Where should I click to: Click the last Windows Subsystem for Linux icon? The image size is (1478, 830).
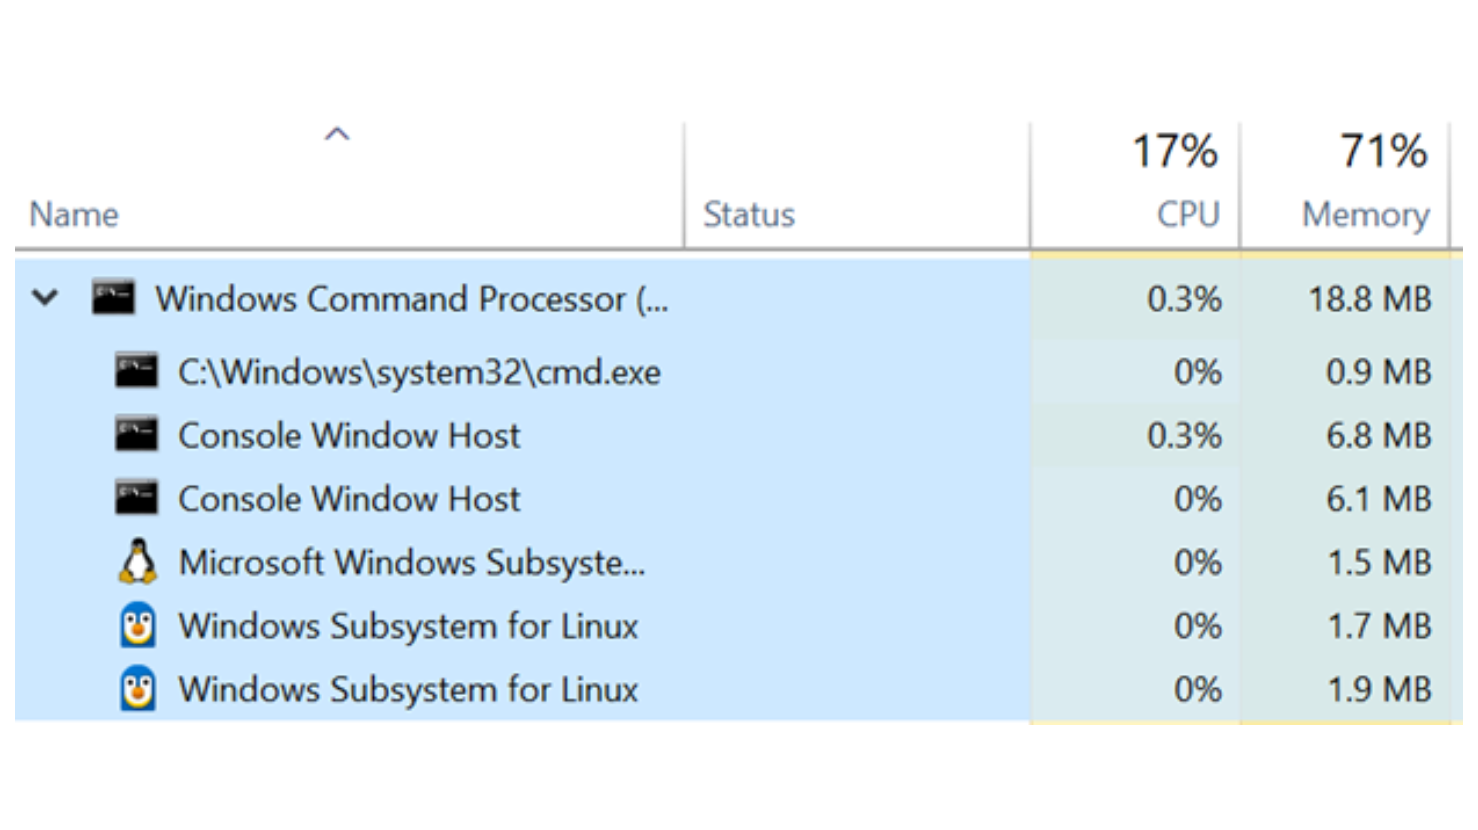tap(137, 689)
